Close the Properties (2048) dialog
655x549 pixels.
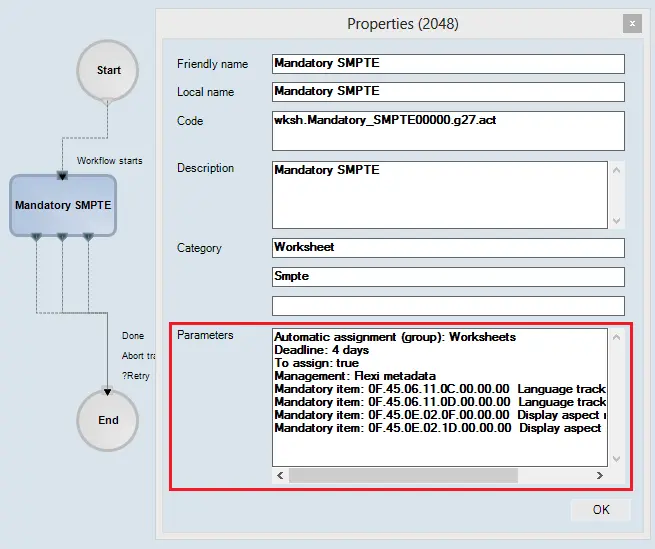point(631,23)
